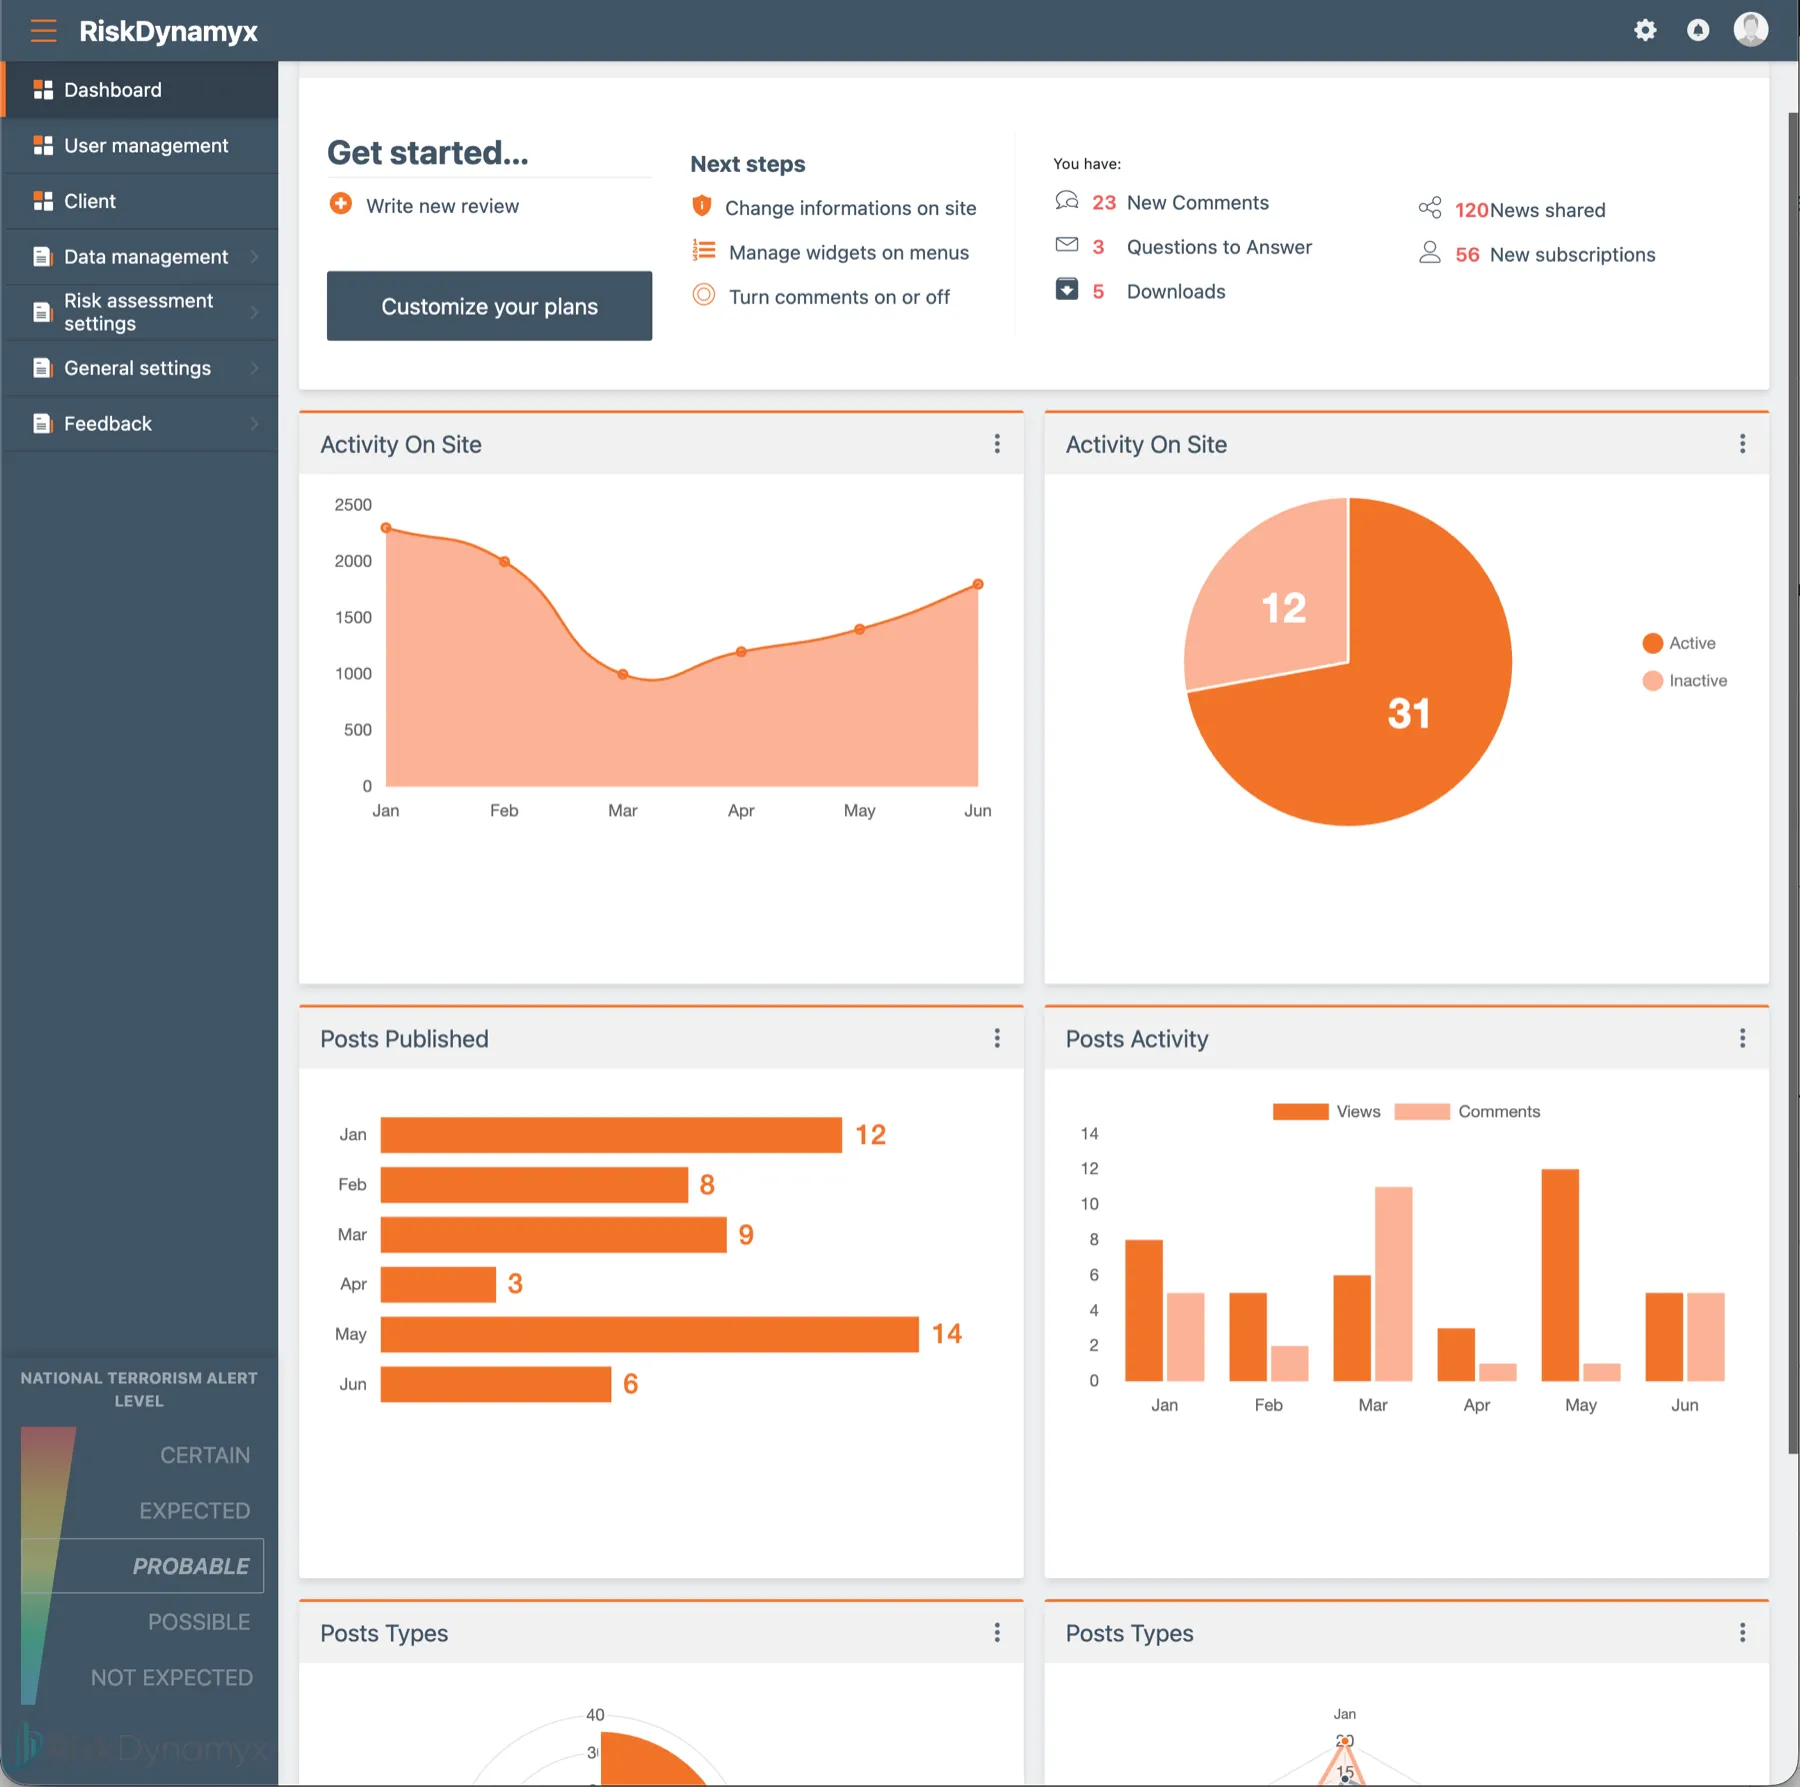Click the pie chart slice labeled 12
The image size is (1800, 1787).
[1283, 607]
